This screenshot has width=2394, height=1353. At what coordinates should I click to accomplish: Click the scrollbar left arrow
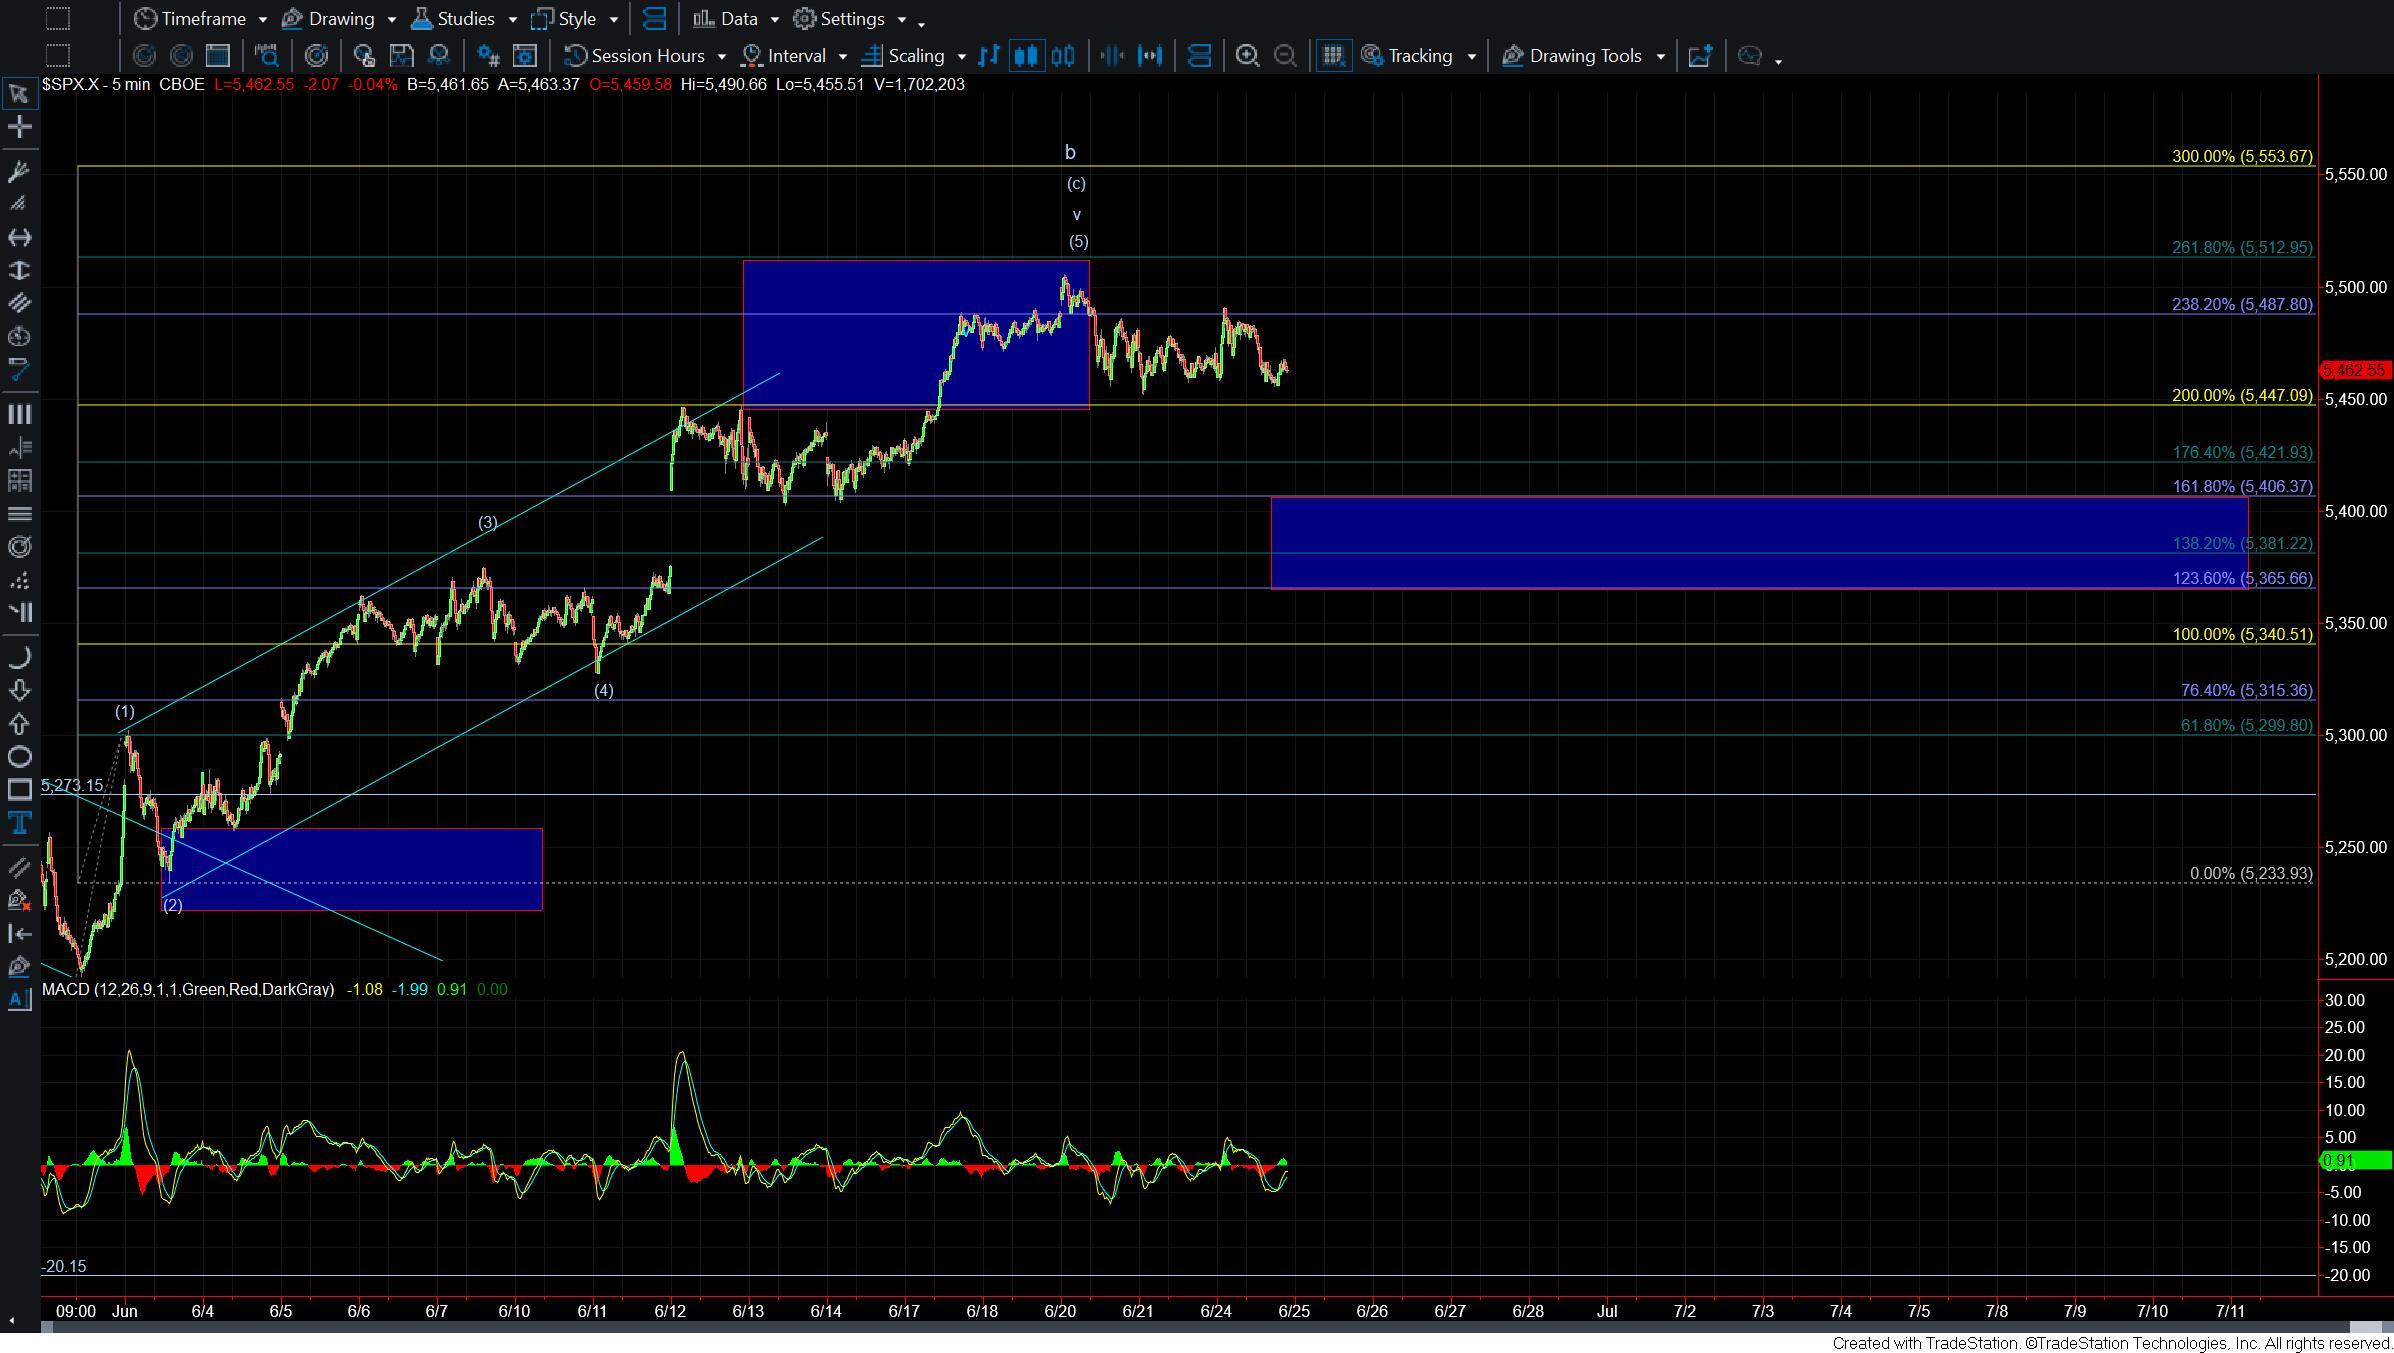click(11, 1320)
